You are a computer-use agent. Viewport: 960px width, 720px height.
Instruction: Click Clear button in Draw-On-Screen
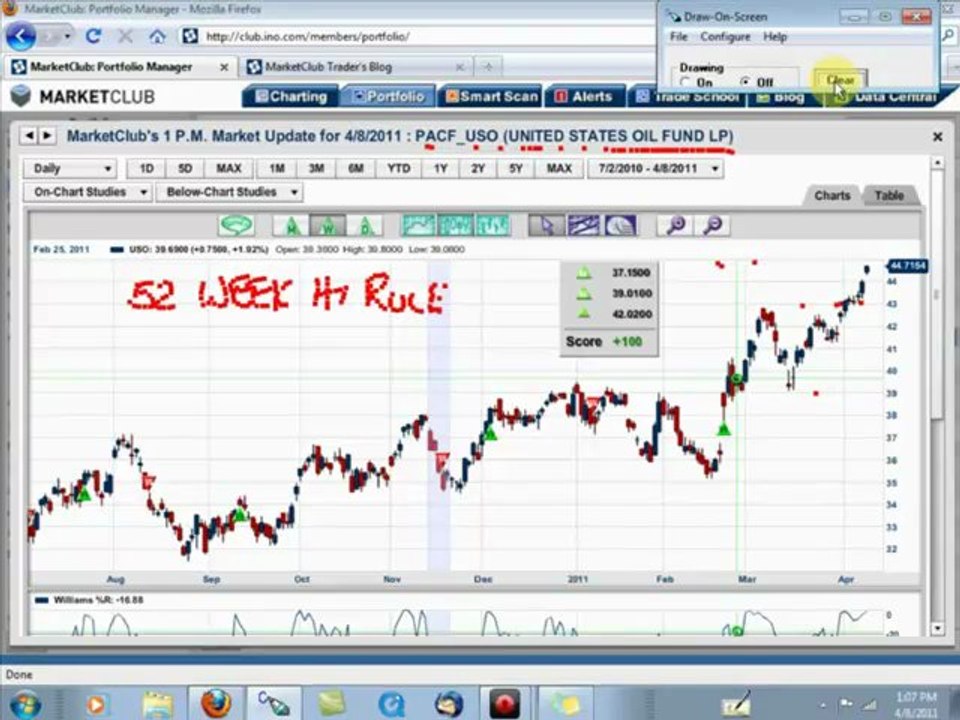[x=841, y=80]
